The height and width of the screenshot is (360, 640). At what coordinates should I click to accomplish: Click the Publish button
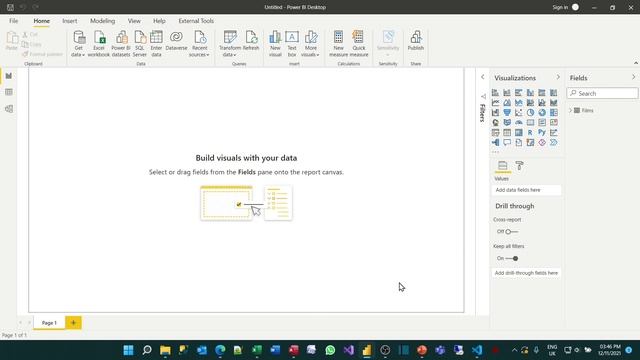[416, 41]
